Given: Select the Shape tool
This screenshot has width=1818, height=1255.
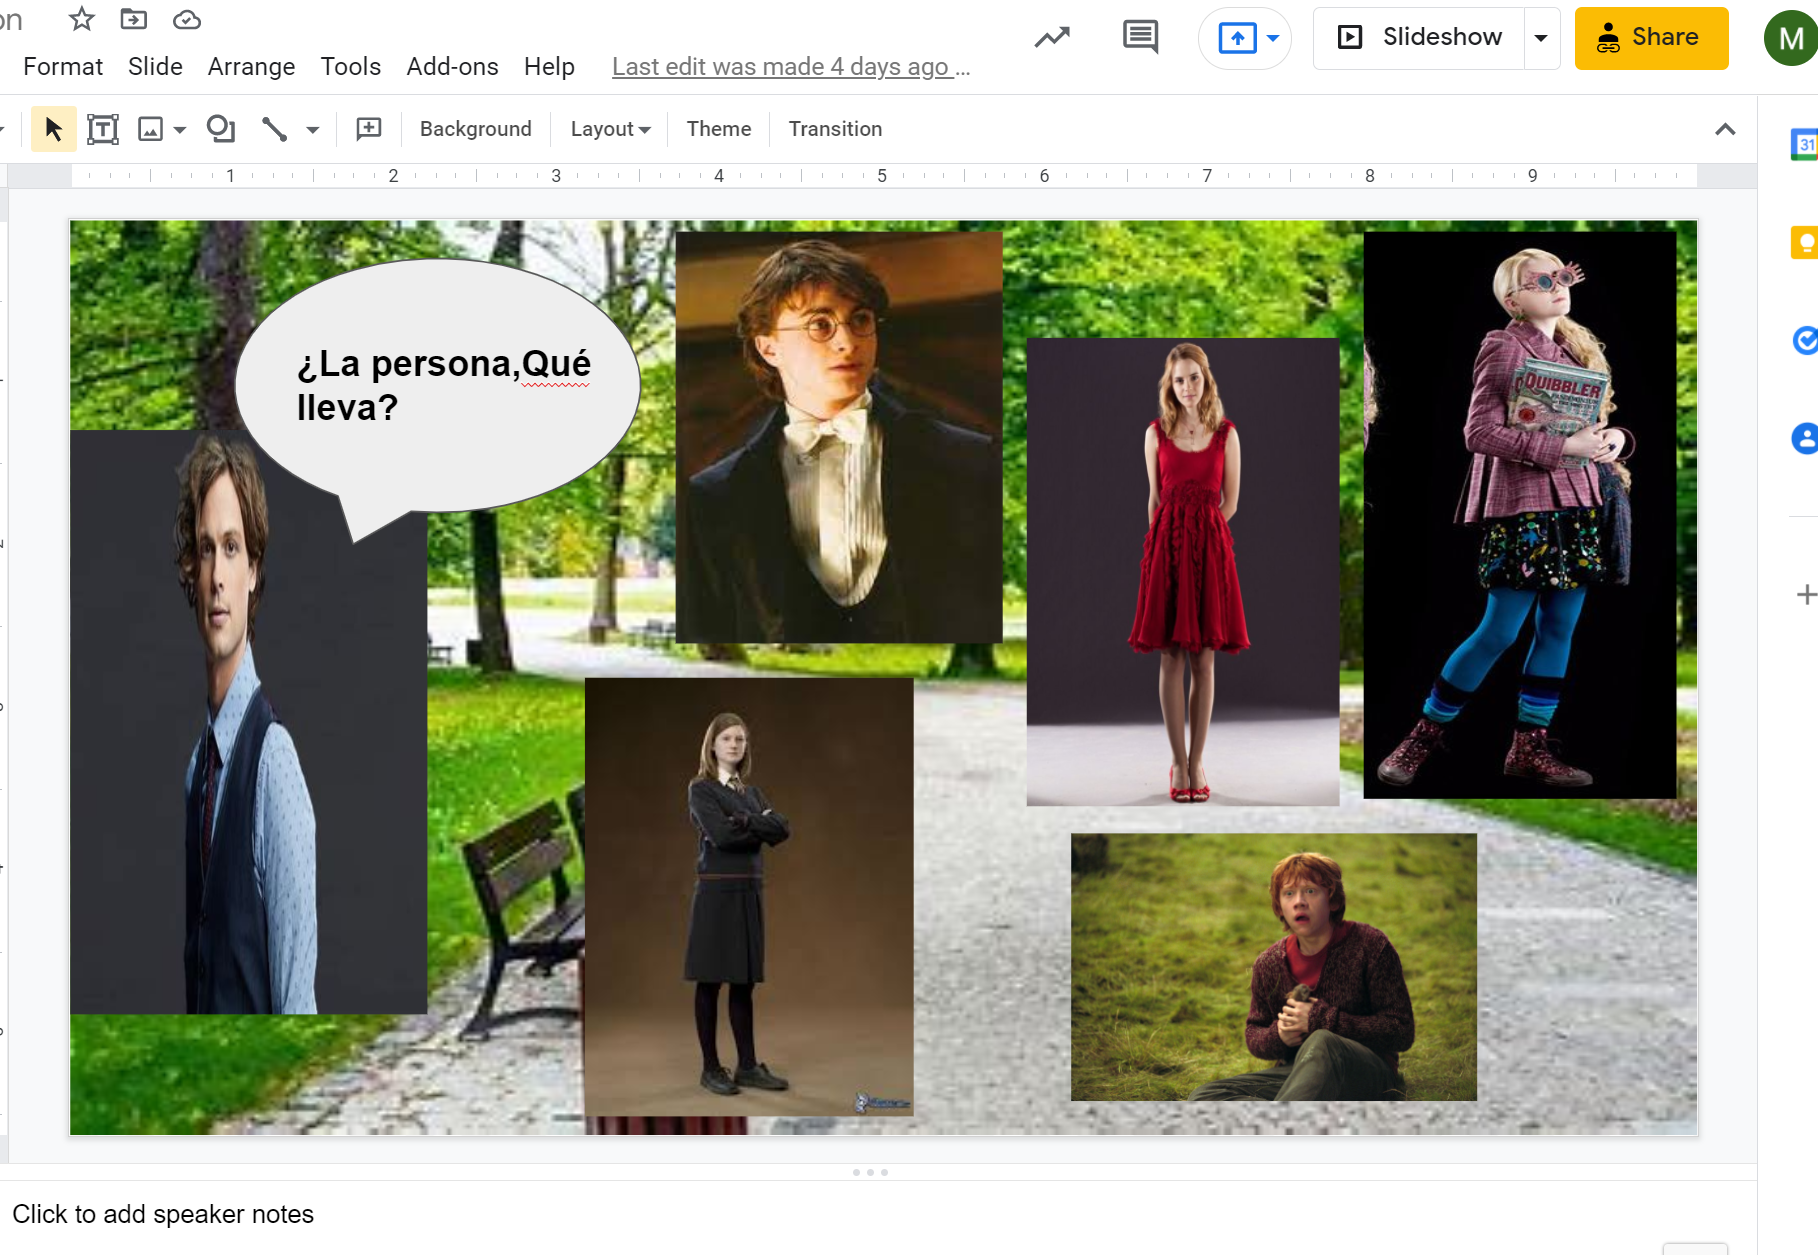Looking at the screenshot, I should [x=220, y=129].
